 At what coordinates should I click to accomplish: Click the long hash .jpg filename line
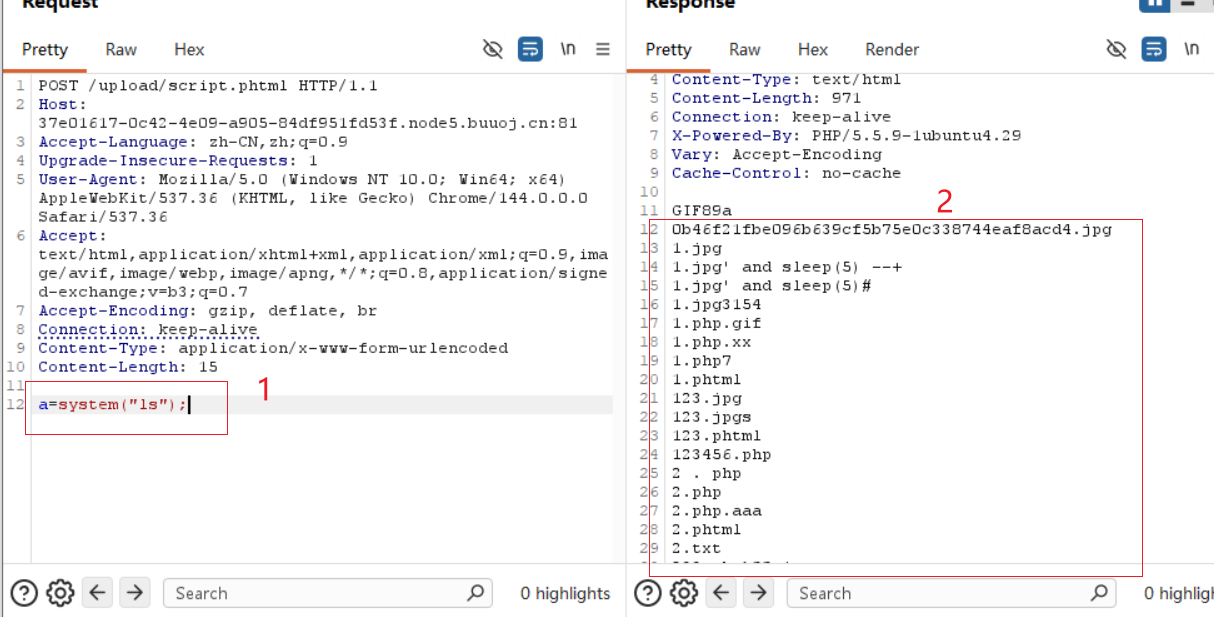891,229
